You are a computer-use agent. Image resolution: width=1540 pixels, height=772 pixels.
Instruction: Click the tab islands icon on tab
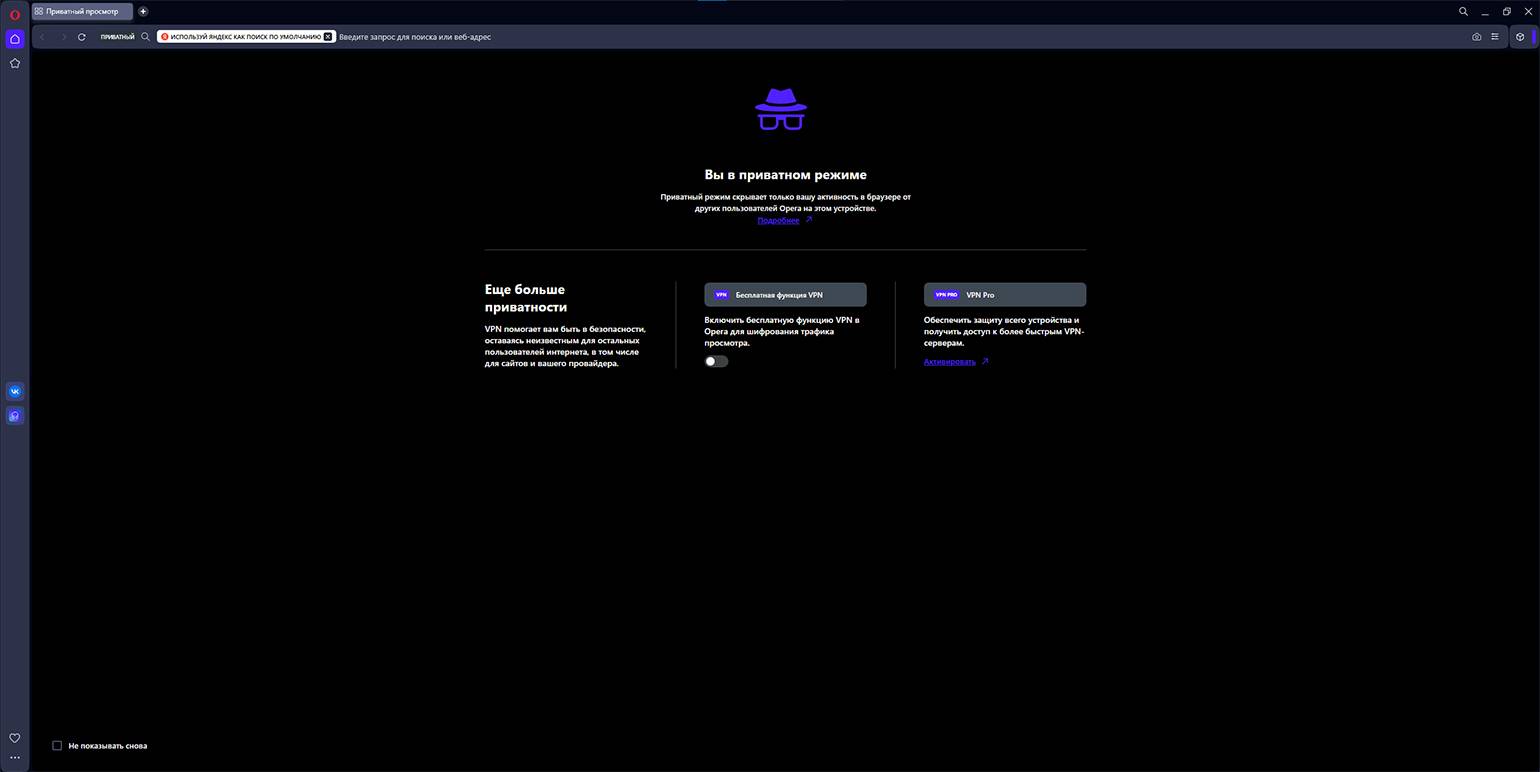click(38, 11)
